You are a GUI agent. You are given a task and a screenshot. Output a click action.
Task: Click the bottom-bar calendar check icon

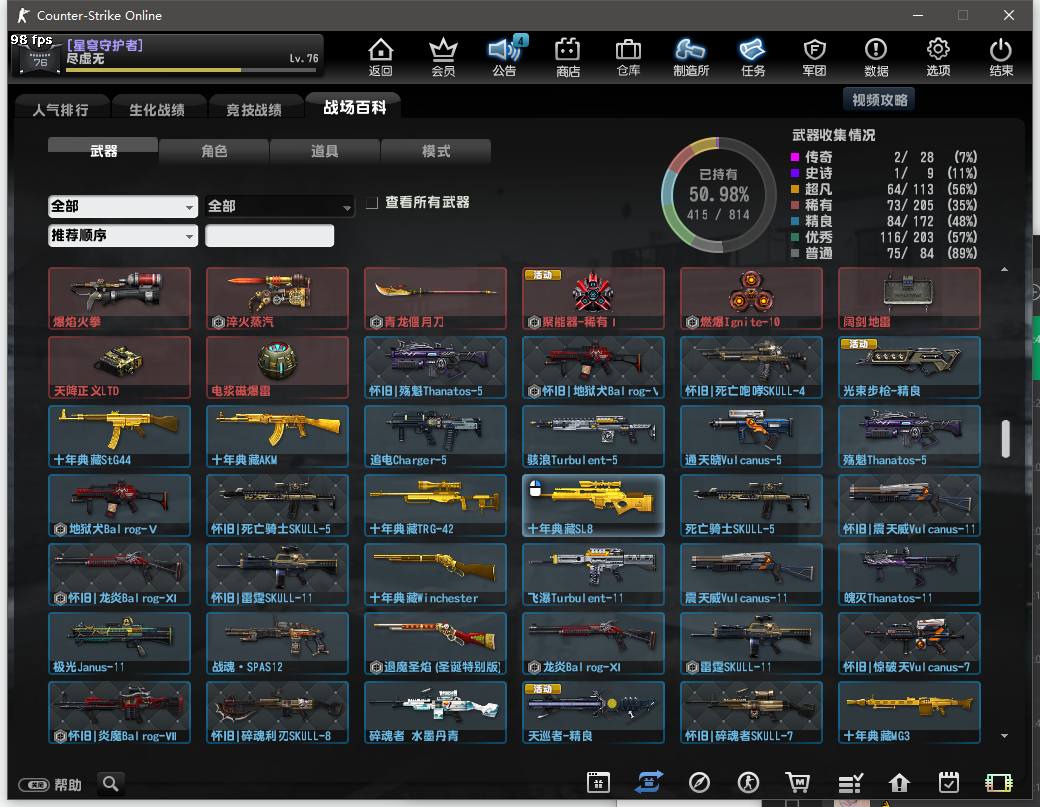tap(948, 782)
